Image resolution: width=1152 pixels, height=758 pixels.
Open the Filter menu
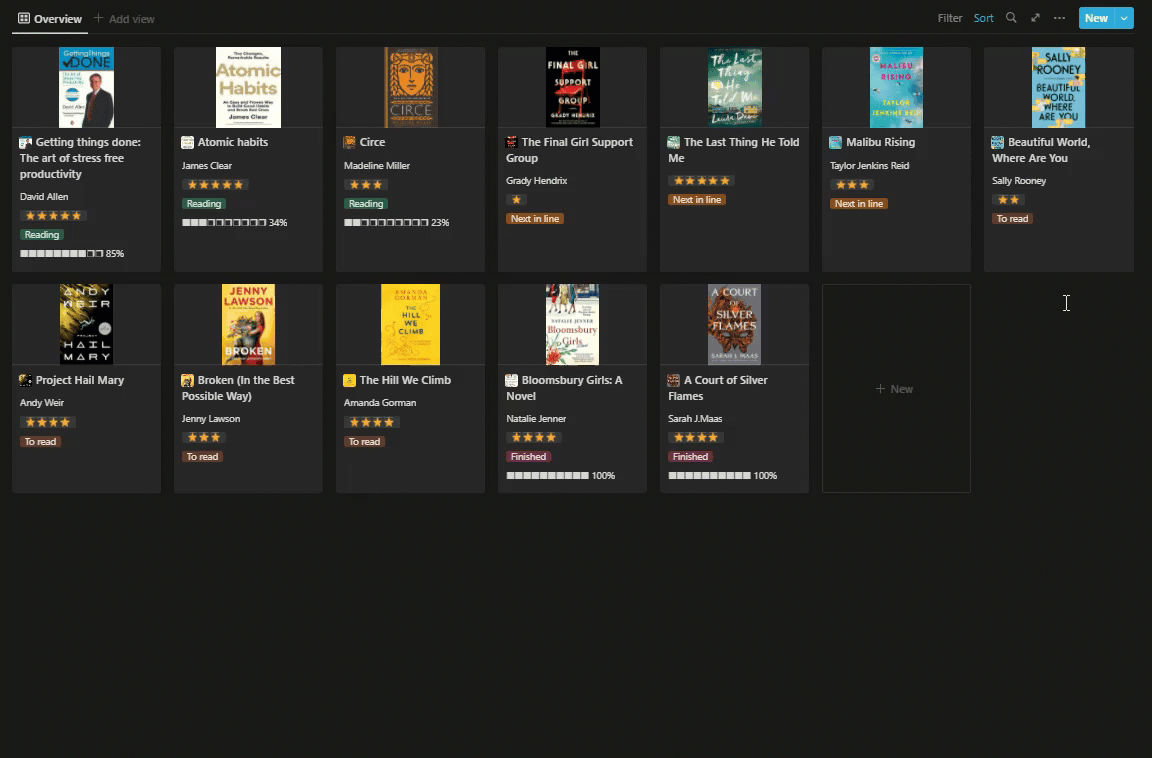click(x=950, y=18)
